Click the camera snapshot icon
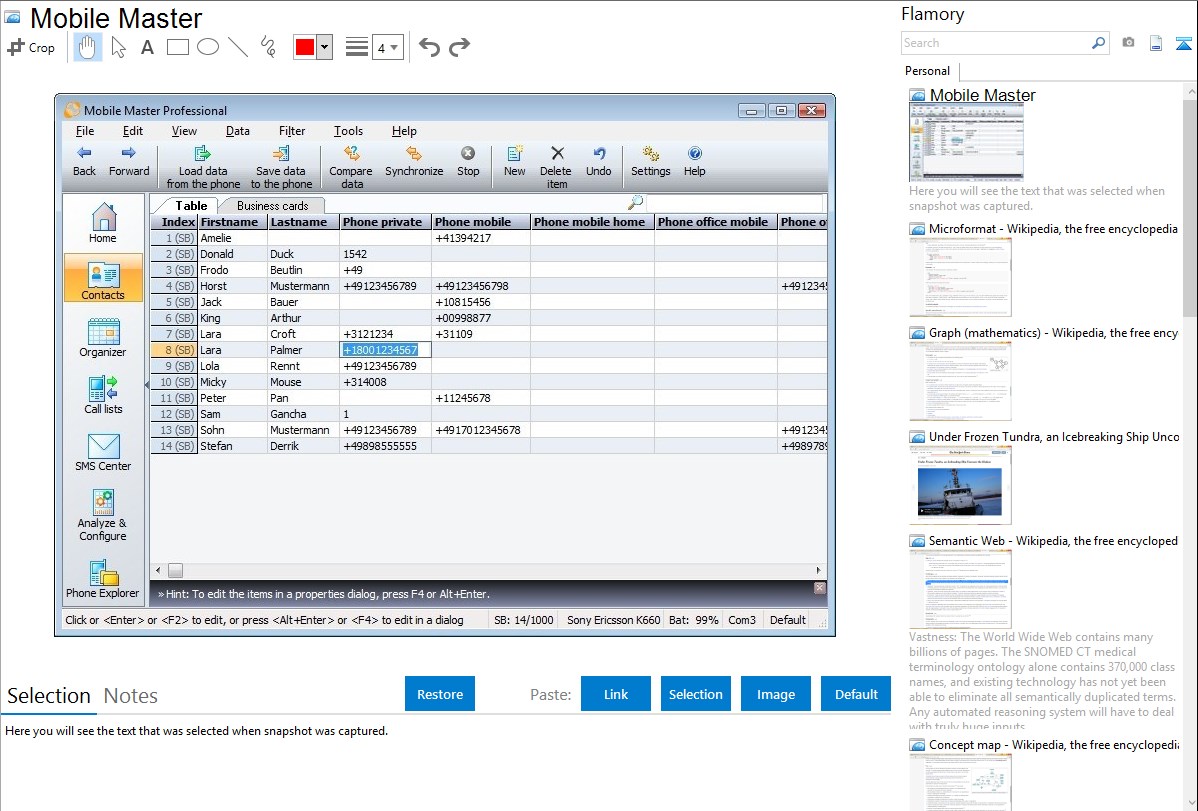The height and width of the screenshot is (811, 1198). click(x=1128, y=43)
